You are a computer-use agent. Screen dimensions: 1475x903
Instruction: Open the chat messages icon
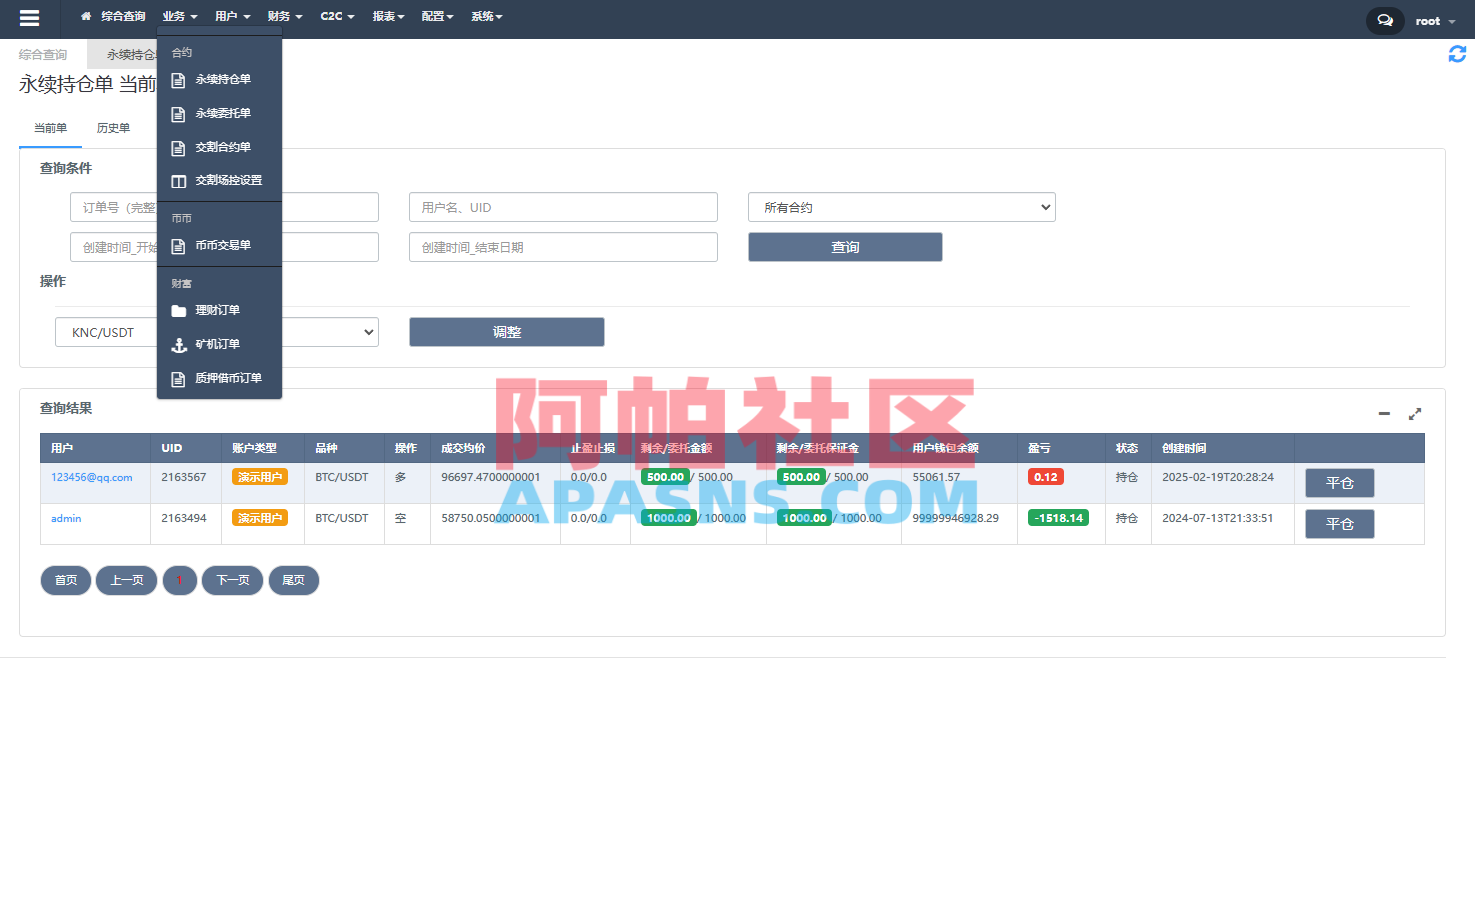click(x=1384, y=20)
